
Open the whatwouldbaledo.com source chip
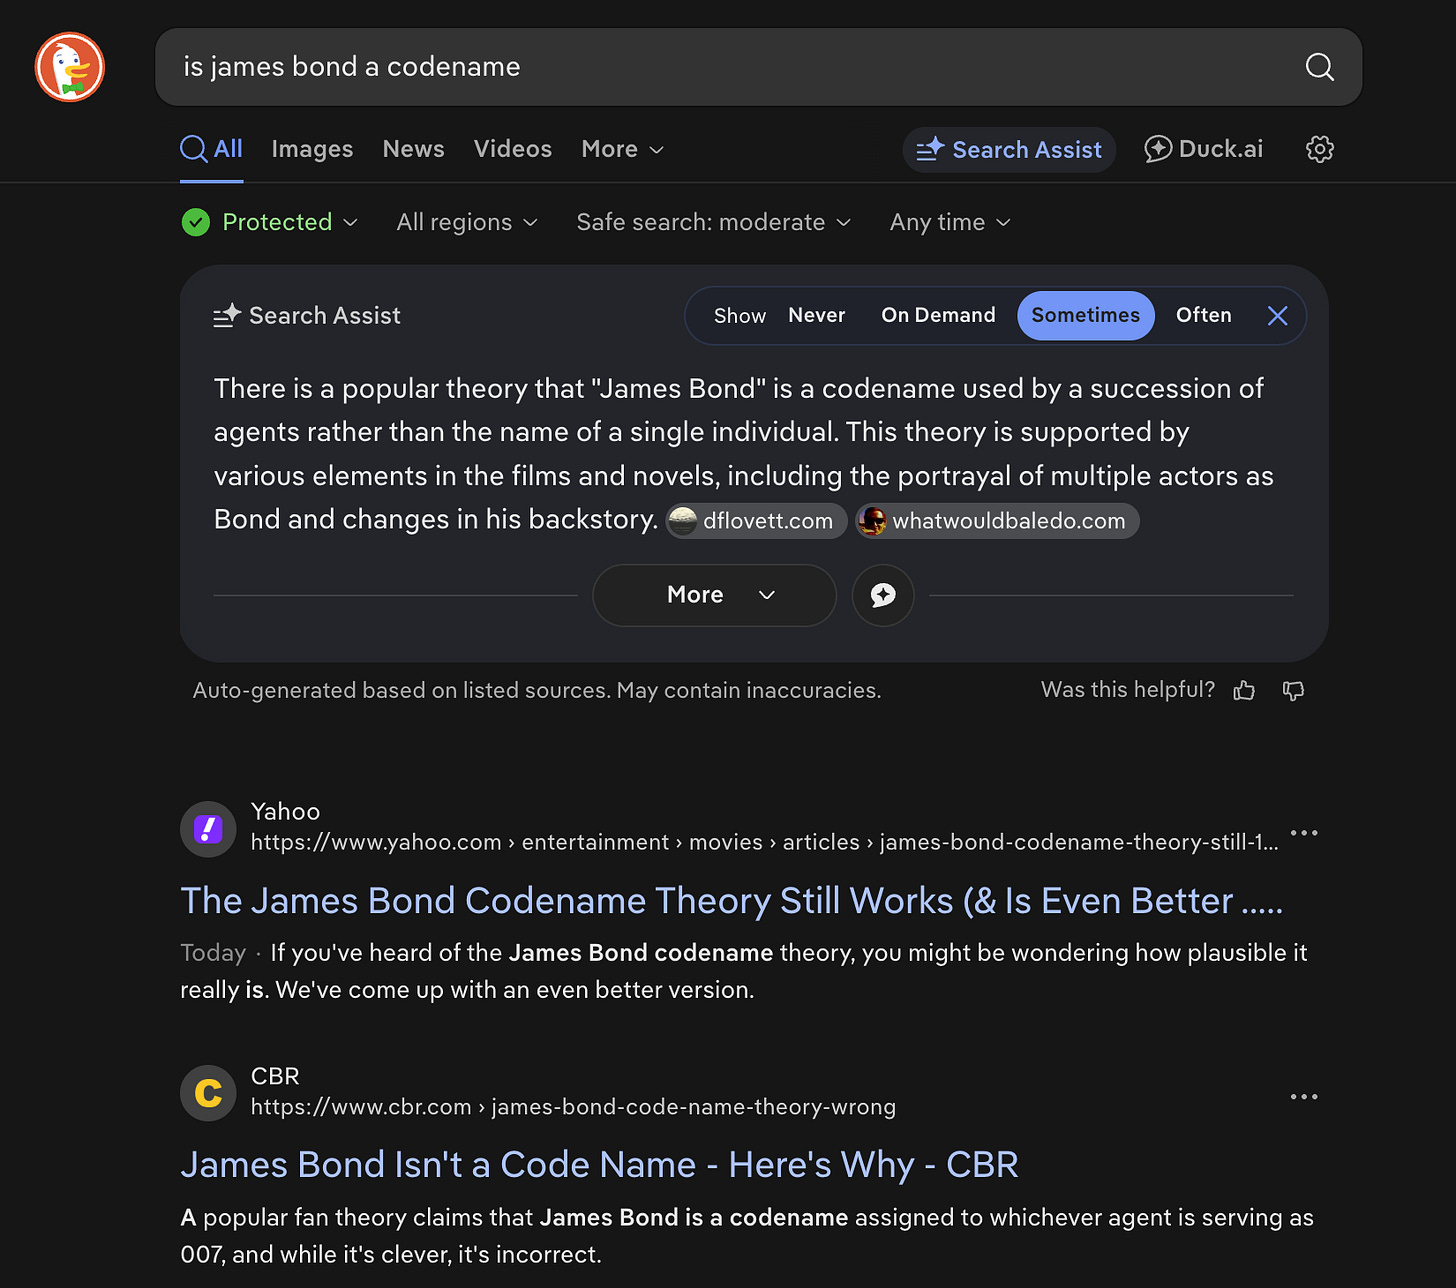997,521
